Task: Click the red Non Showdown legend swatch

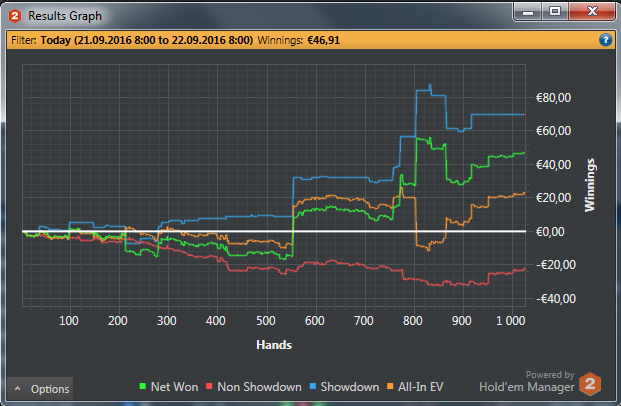Action: pyautogui.click(x=210, y=386)
